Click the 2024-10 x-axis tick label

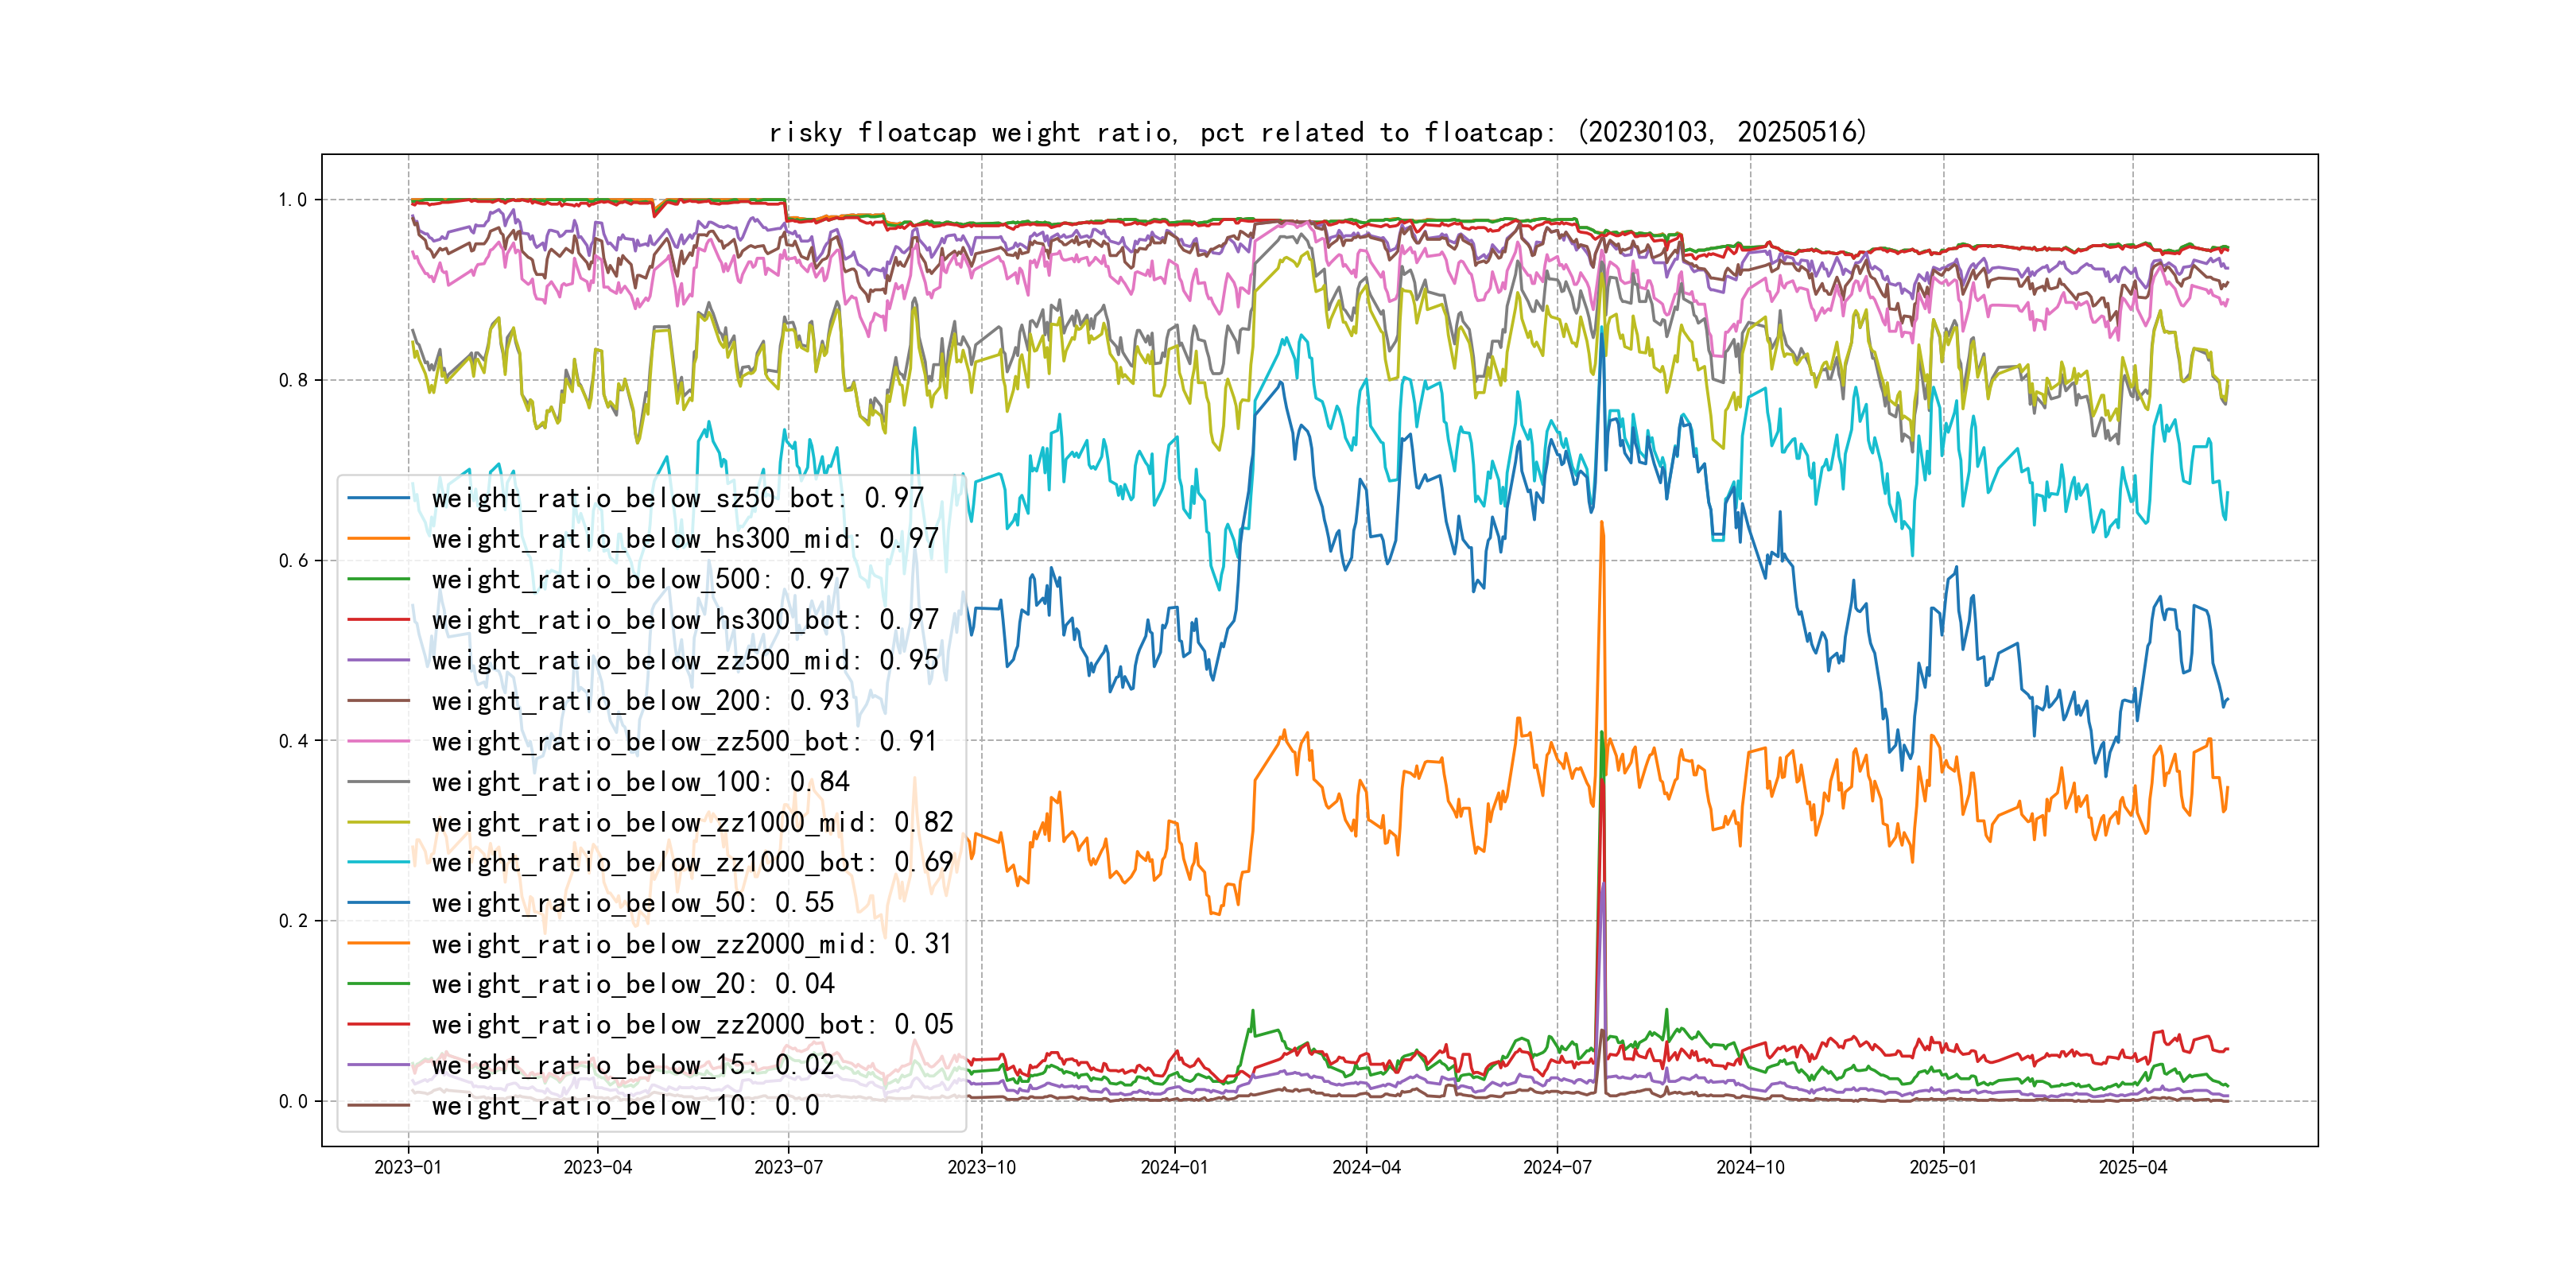pyautogui.click(x=1749, y=1167)
